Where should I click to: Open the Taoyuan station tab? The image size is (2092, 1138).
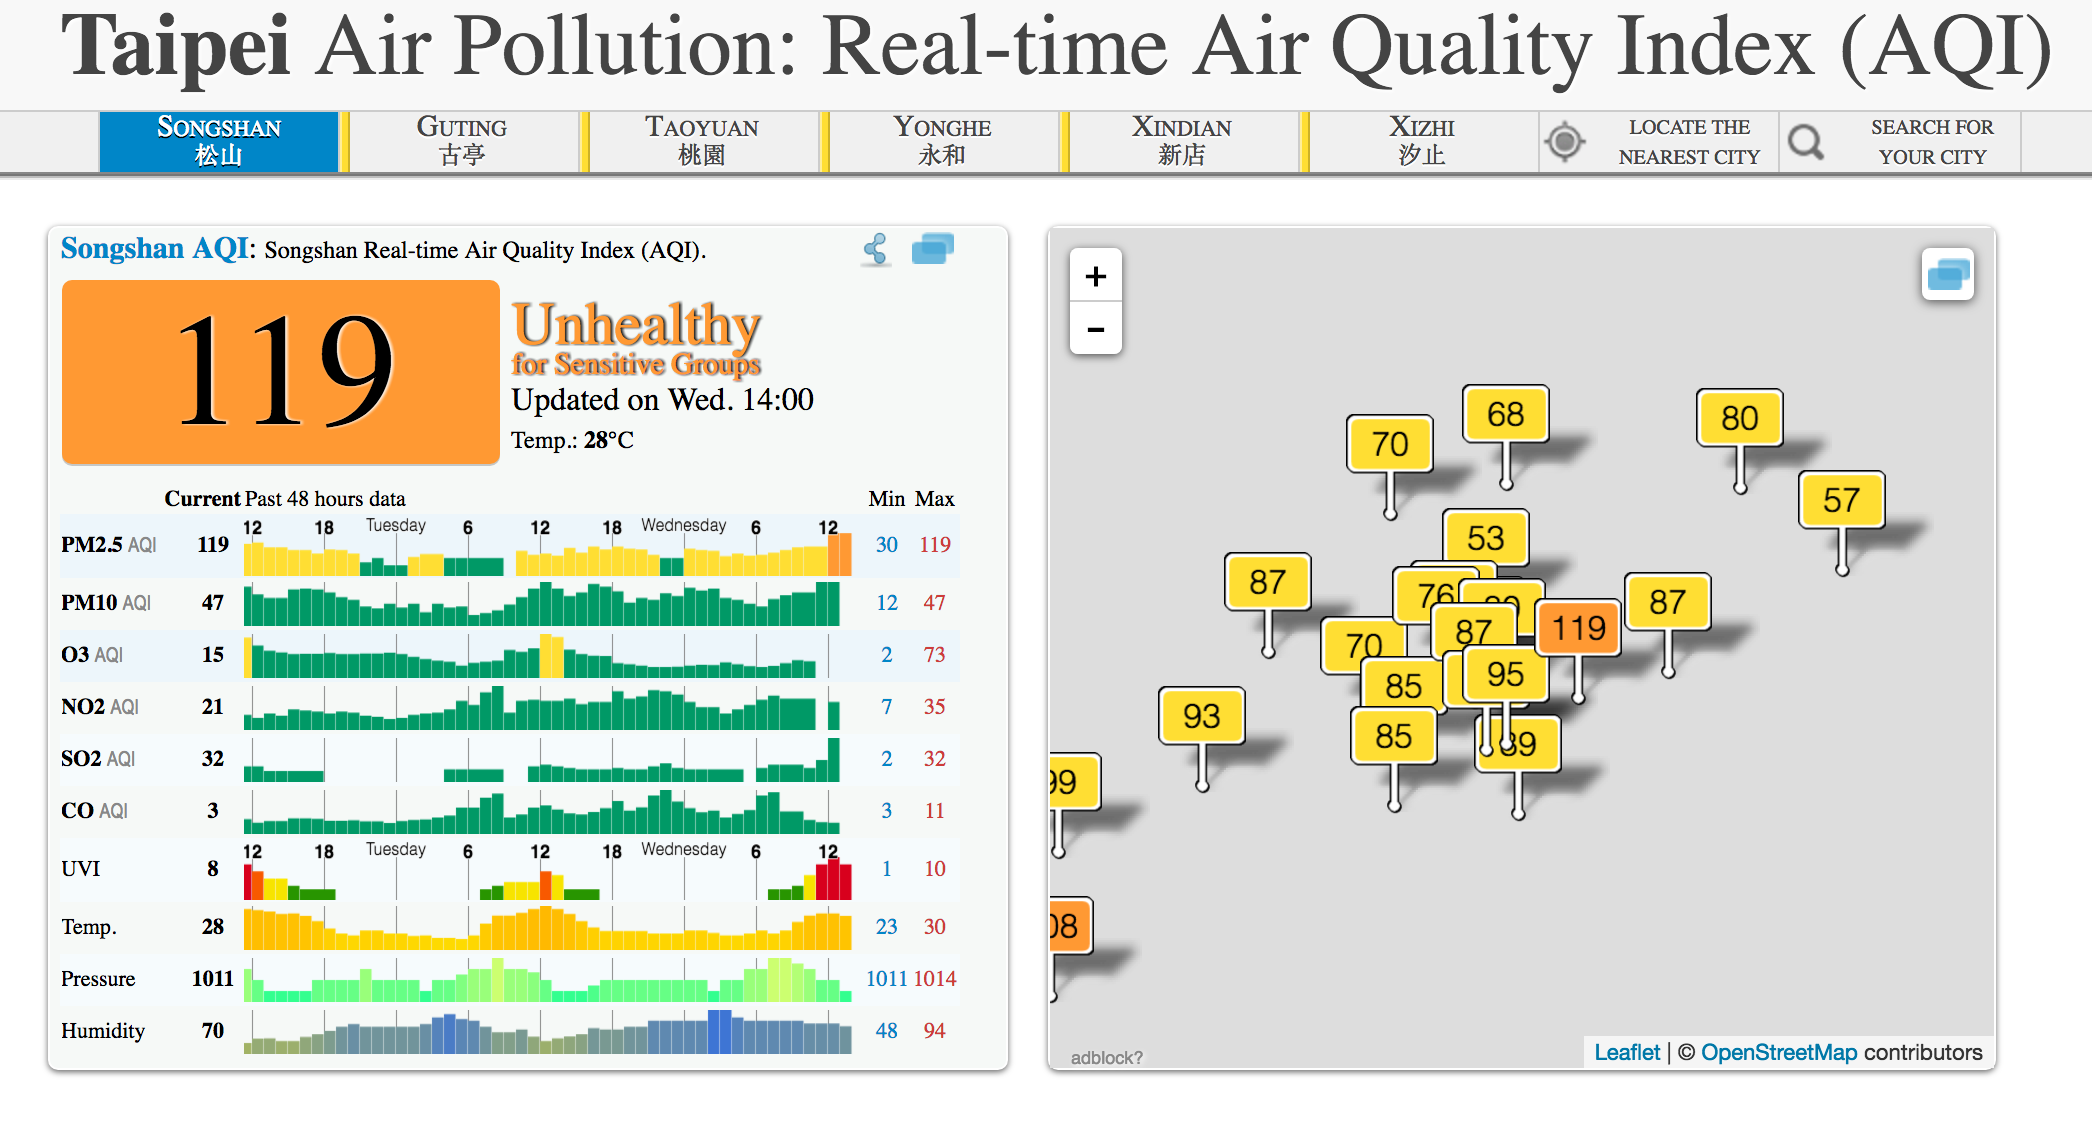click(x=701, y=141)
